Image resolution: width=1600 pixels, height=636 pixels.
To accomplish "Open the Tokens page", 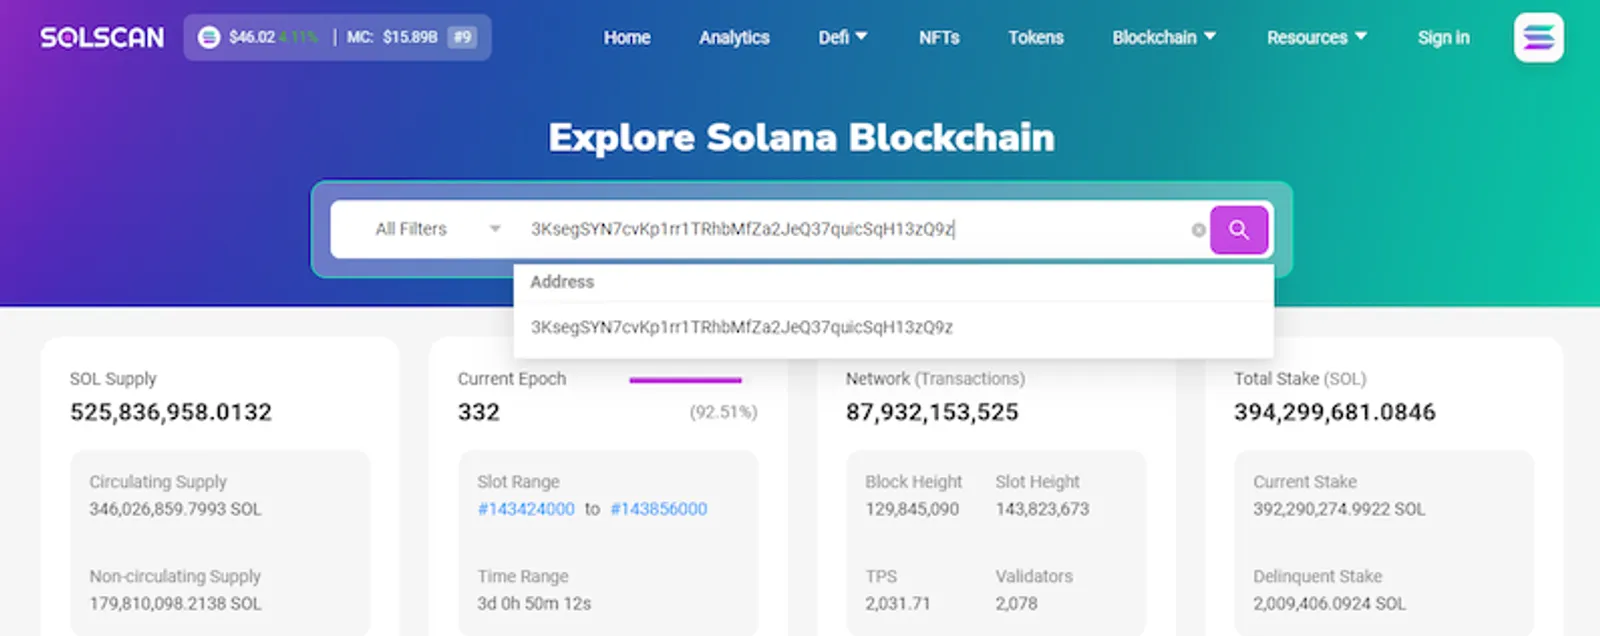I will [x=1036, y=37].
